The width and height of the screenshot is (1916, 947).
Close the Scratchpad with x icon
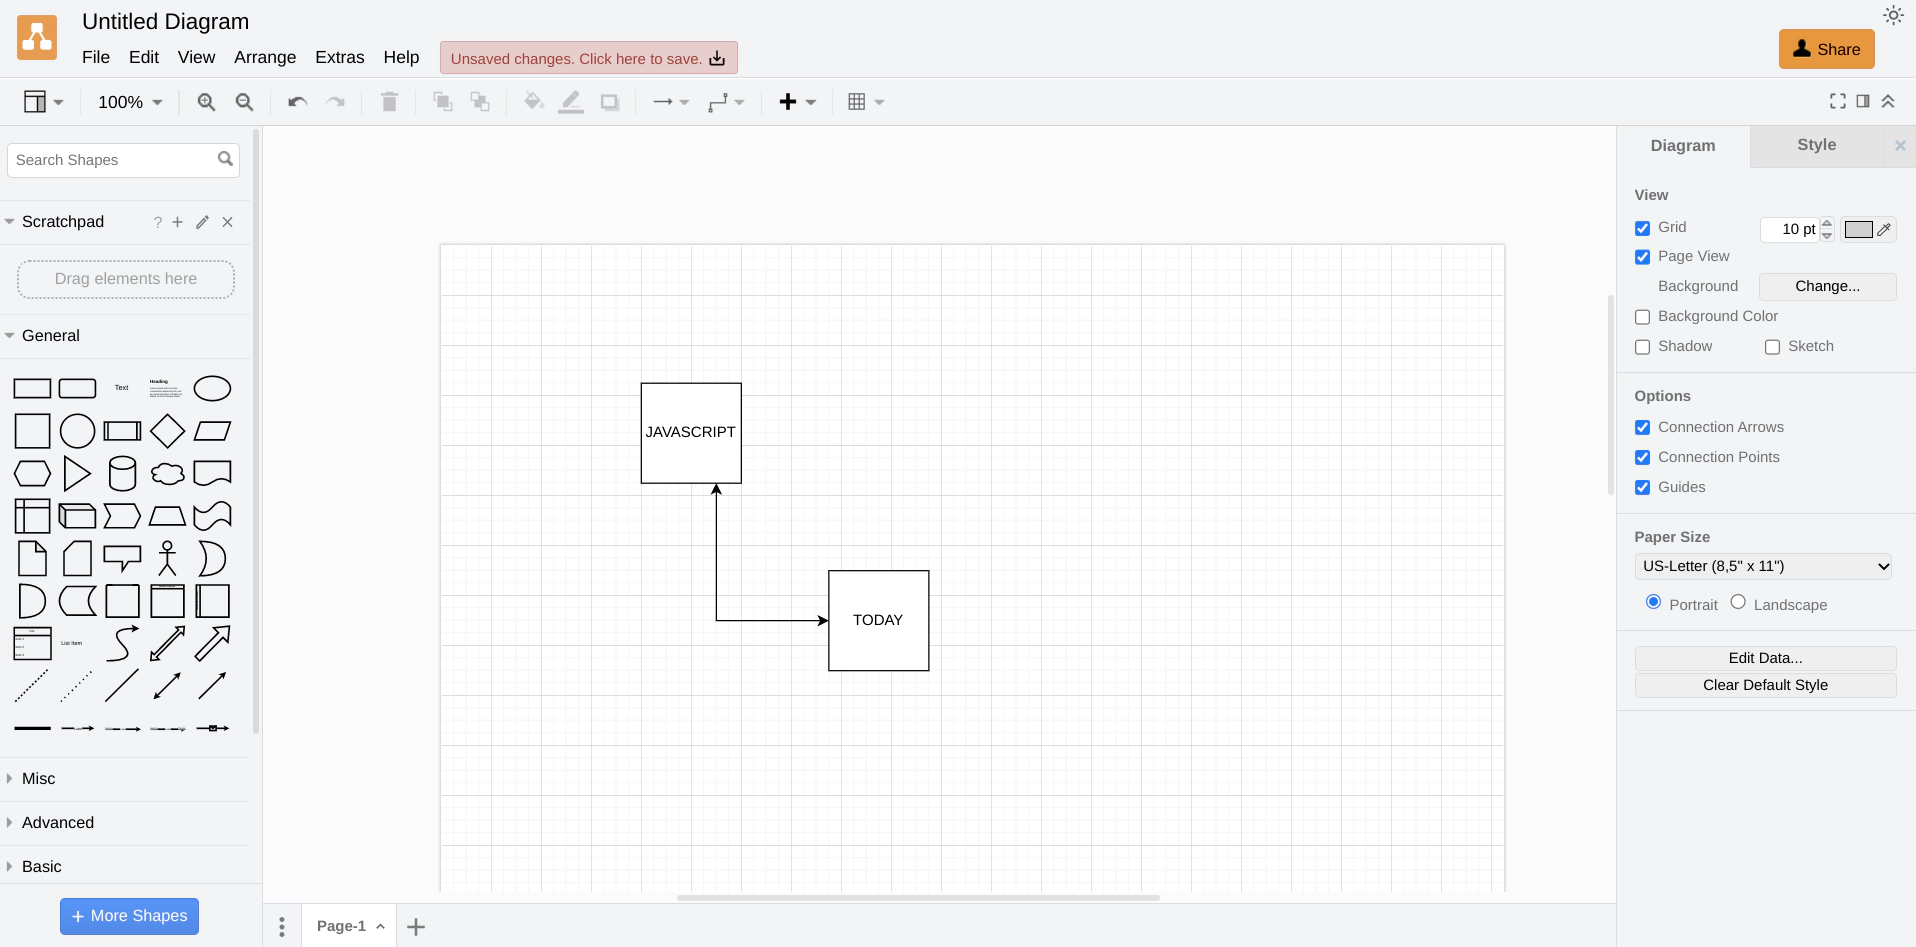click(x=228, y=222)
